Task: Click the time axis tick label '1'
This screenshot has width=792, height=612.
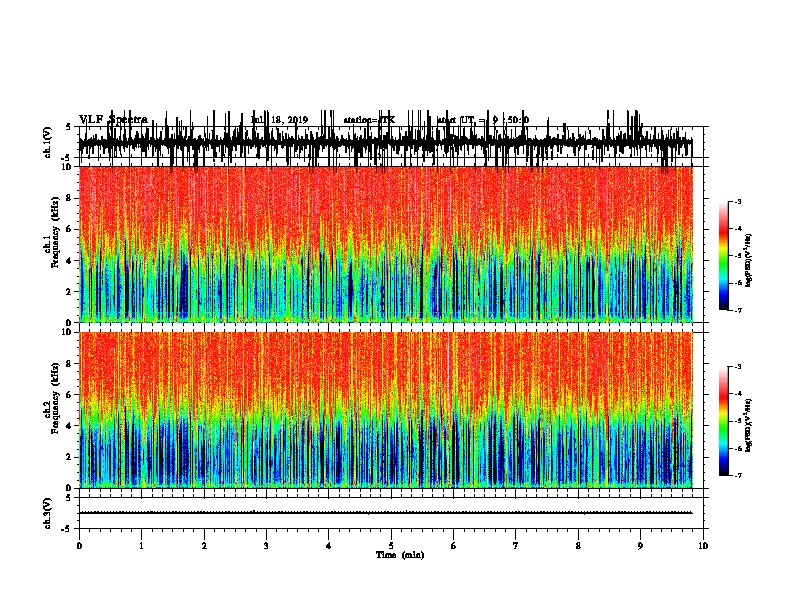Action: click(x=141, y=546)
